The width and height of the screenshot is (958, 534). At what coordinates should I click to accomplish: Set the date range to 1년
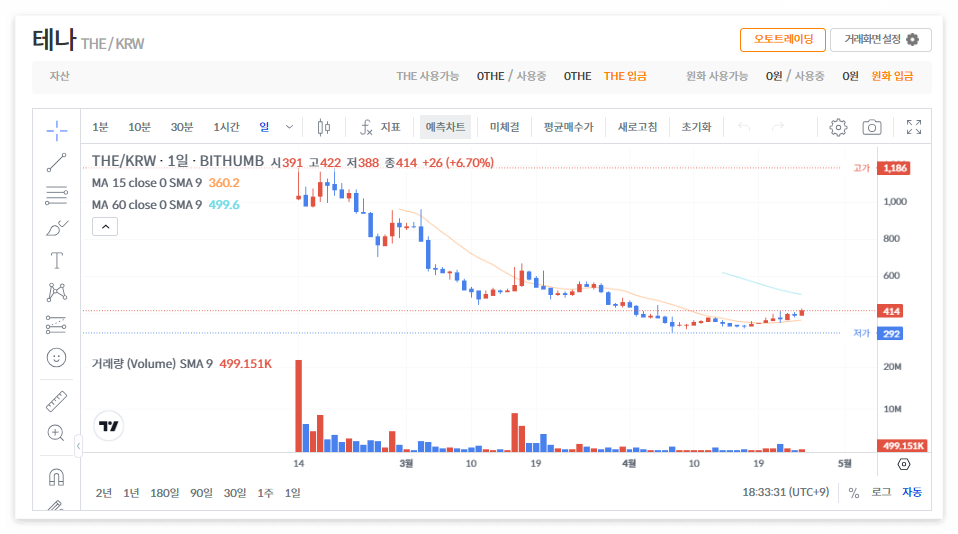coord(131,493)
